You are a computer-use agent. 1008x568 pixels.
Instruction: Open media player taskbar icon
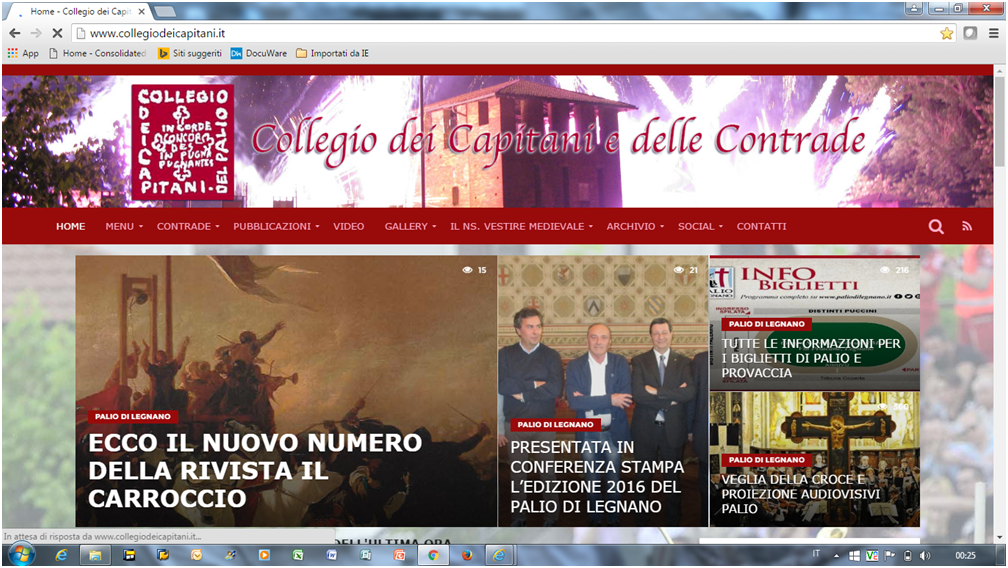coord(264,555)
